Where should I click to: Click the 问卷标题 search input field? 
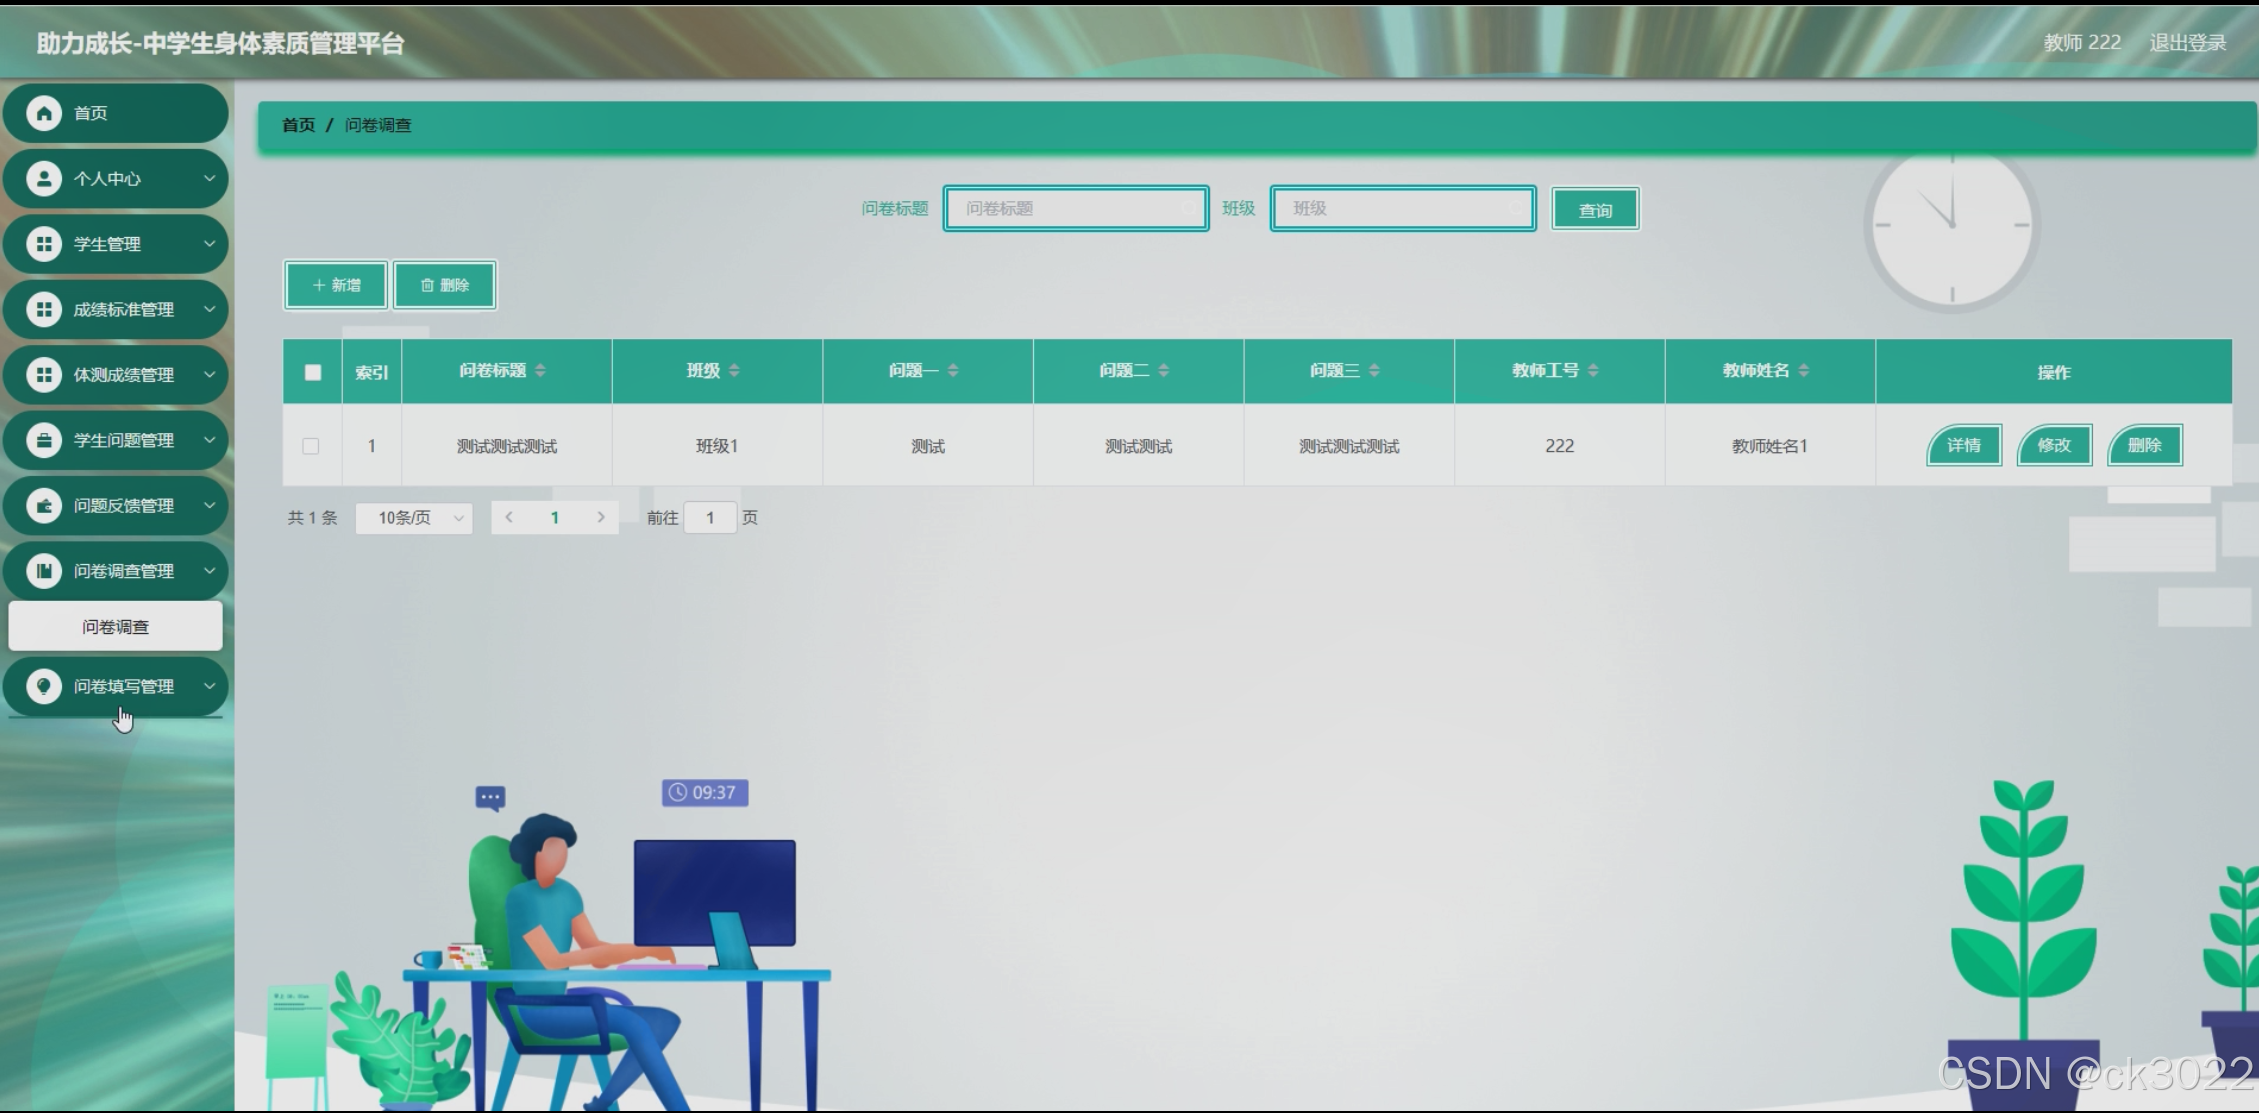pyautogui.click(x=1075, y=209)
